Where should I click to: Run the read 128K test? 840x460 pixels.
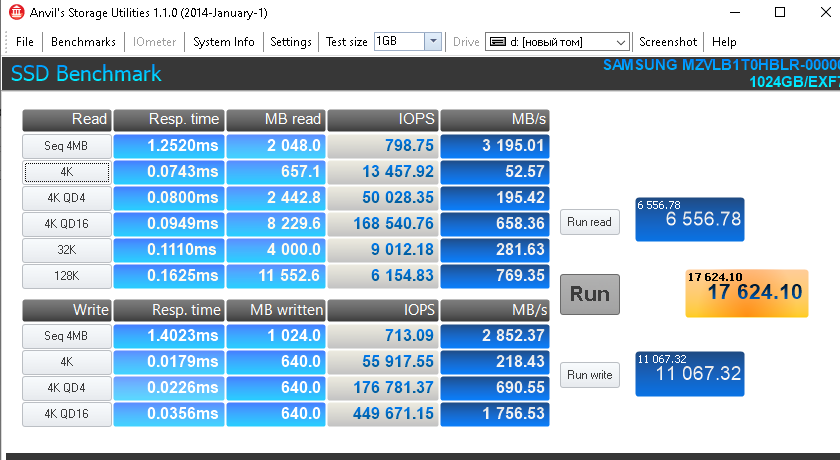[67, 275]
